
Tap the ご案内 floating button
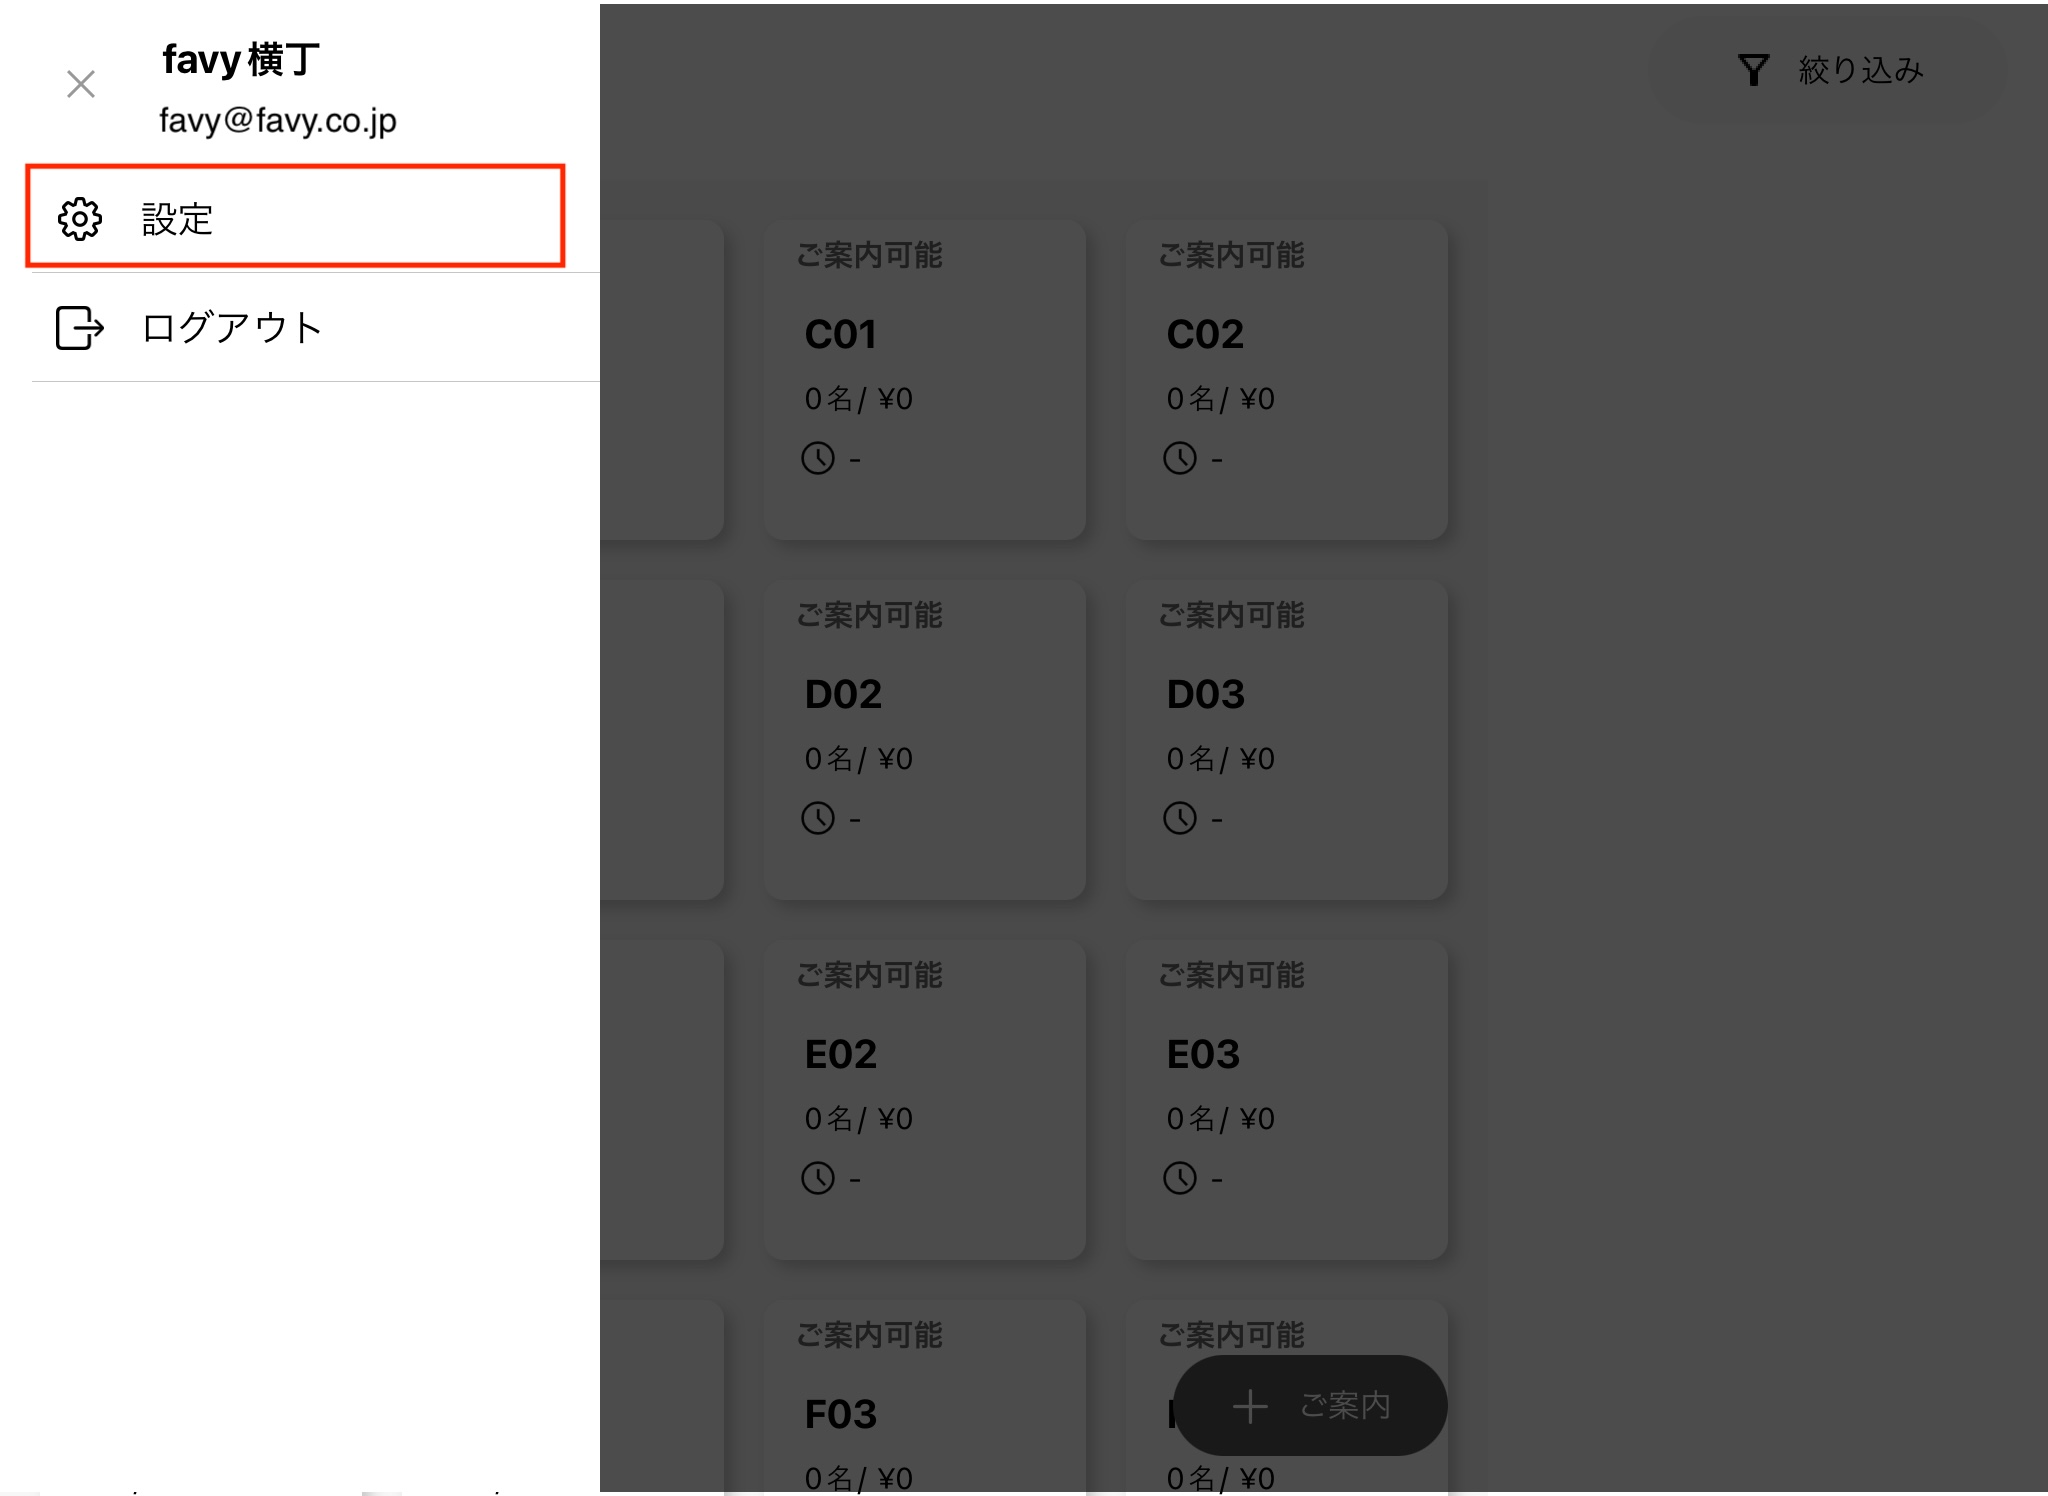coord(1310,1405)
